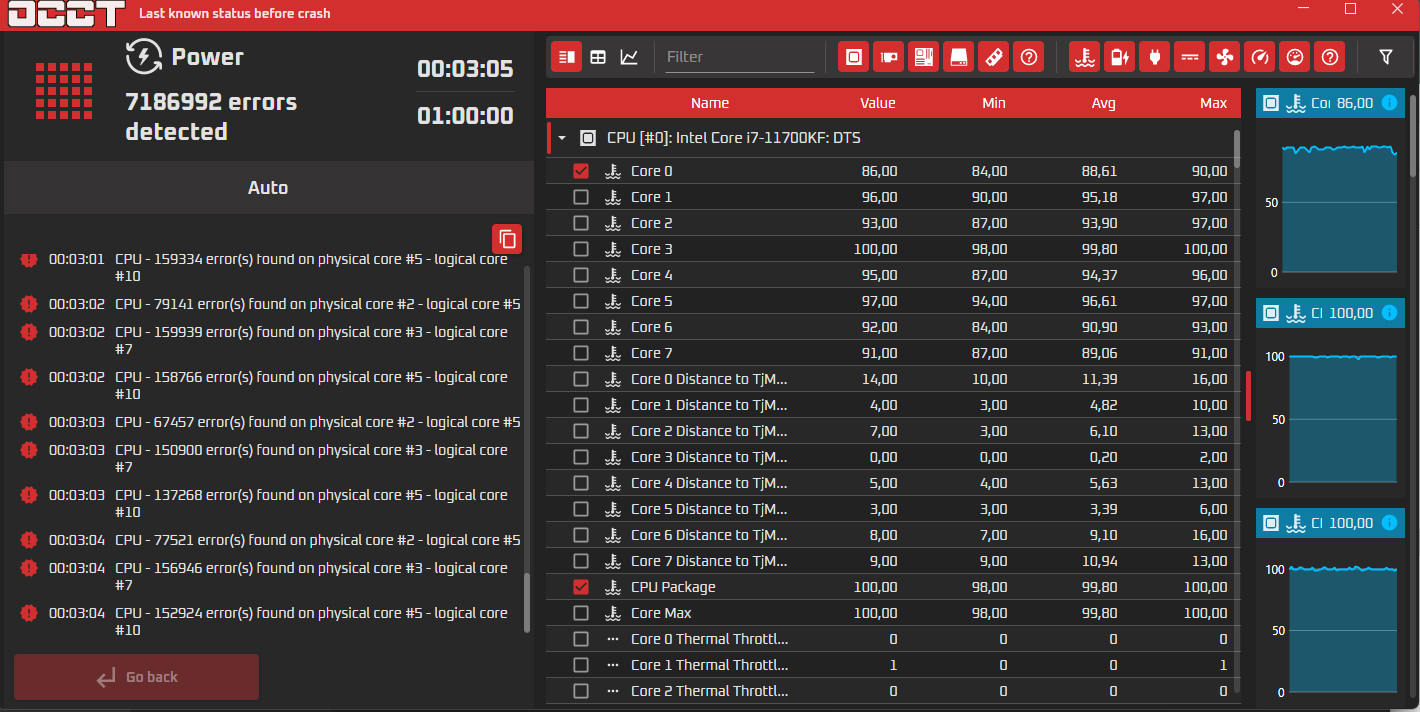Click the sensor table scrollbar thumb

pos(1237,148)
